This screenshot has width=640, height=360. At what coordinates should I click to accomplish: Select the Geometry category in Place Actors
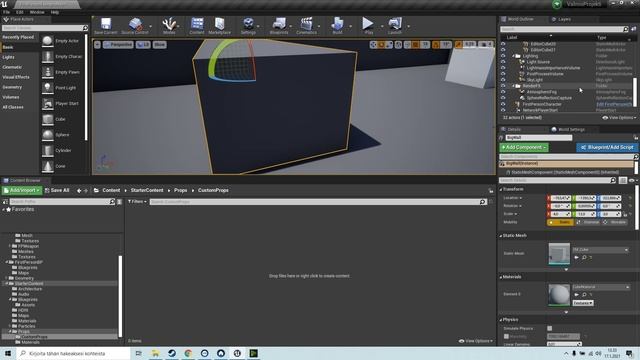(12, 87)
